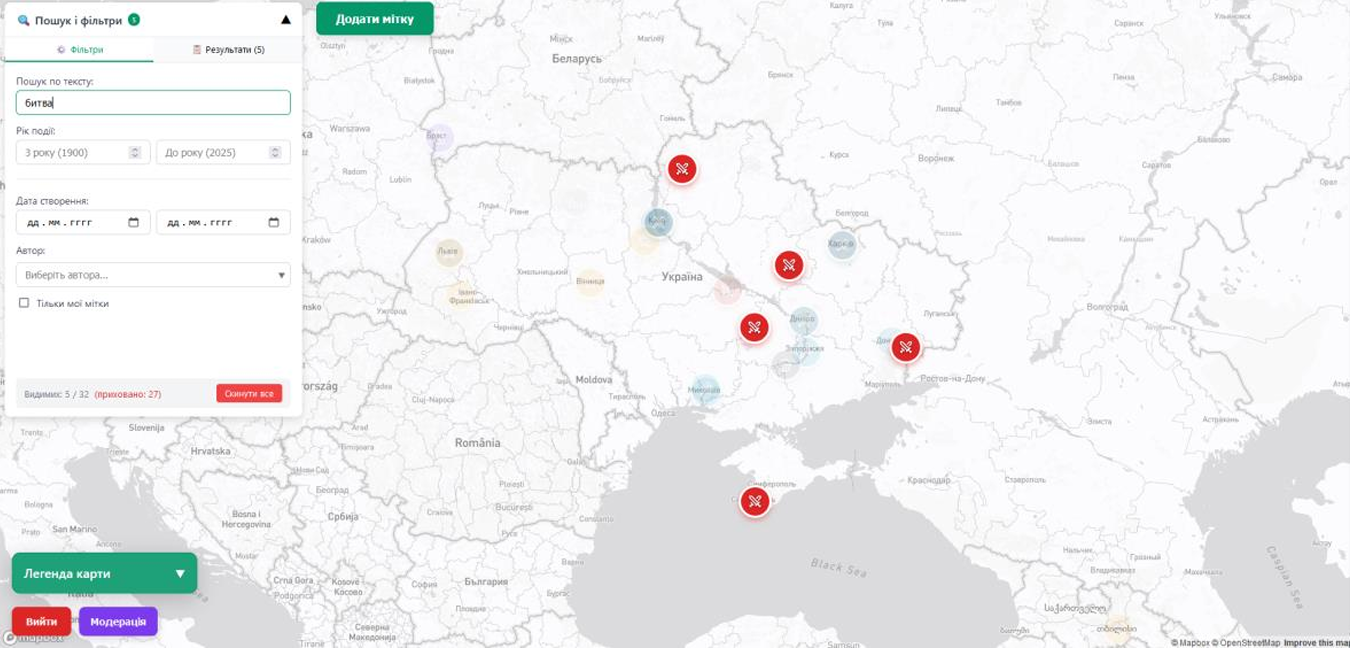
Task: Click the battle marker west of Kharkiv
Action: click(x=788, y=265)
